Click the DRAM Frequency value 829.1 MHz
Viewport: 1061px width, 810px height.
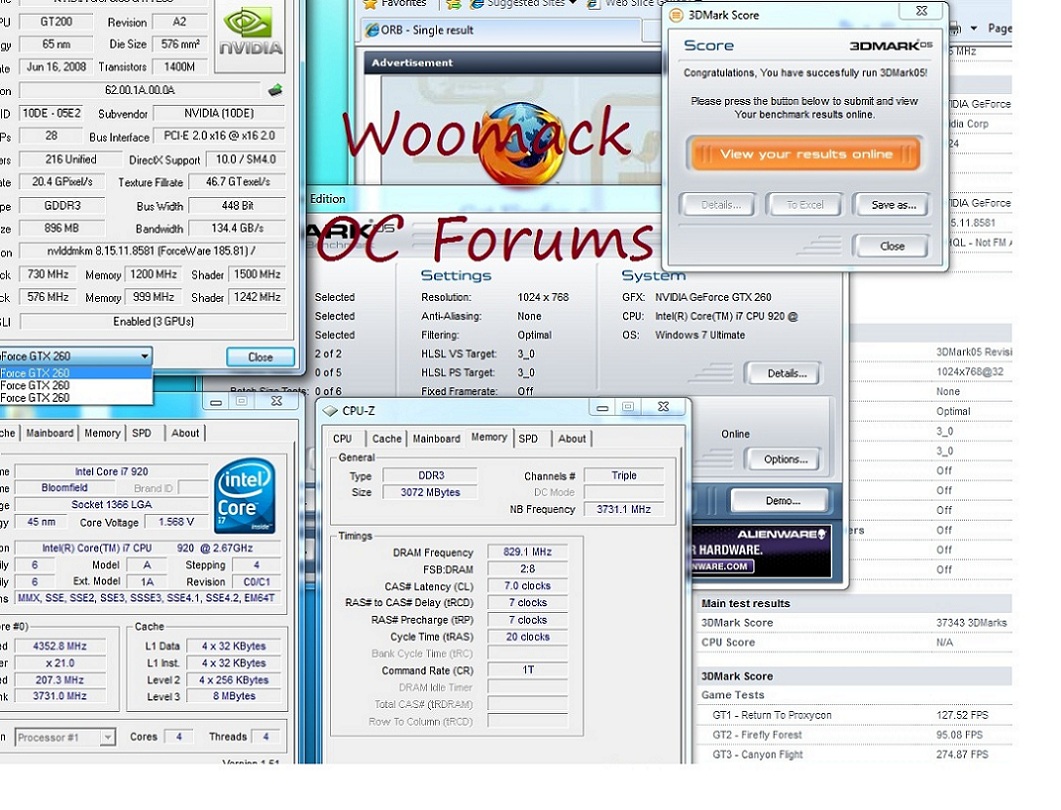click(x=527, y=552)
